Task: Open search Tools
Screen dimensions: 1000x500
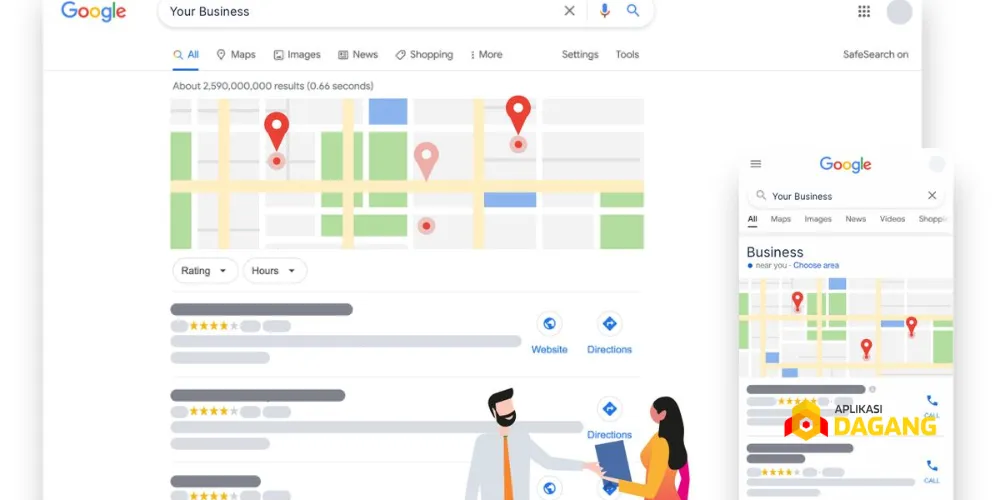Action: point(627,55)
